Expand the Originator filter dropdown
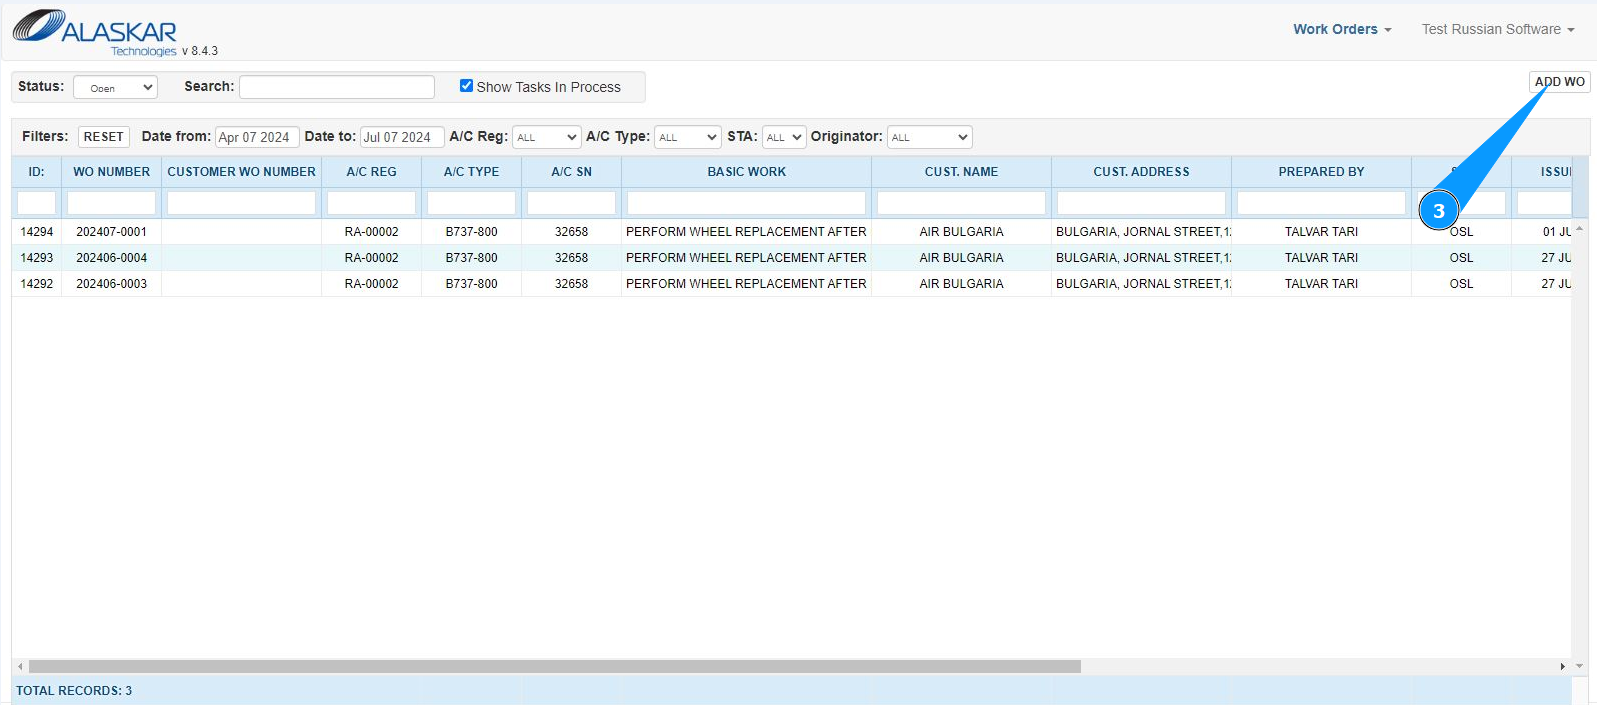The image size is (1597, 705). 930,137
